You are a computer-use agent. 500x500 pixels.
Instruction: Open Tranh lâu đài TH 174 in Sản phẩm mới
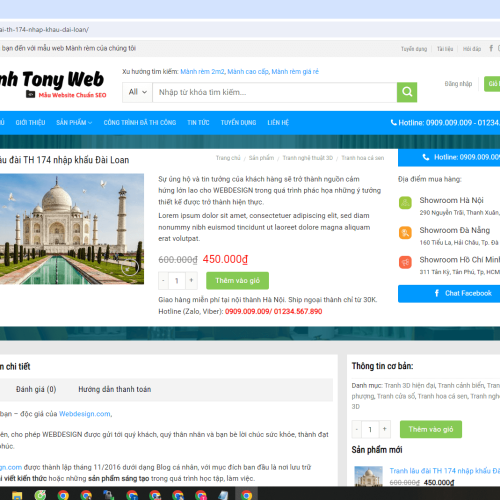coord(445,471)
